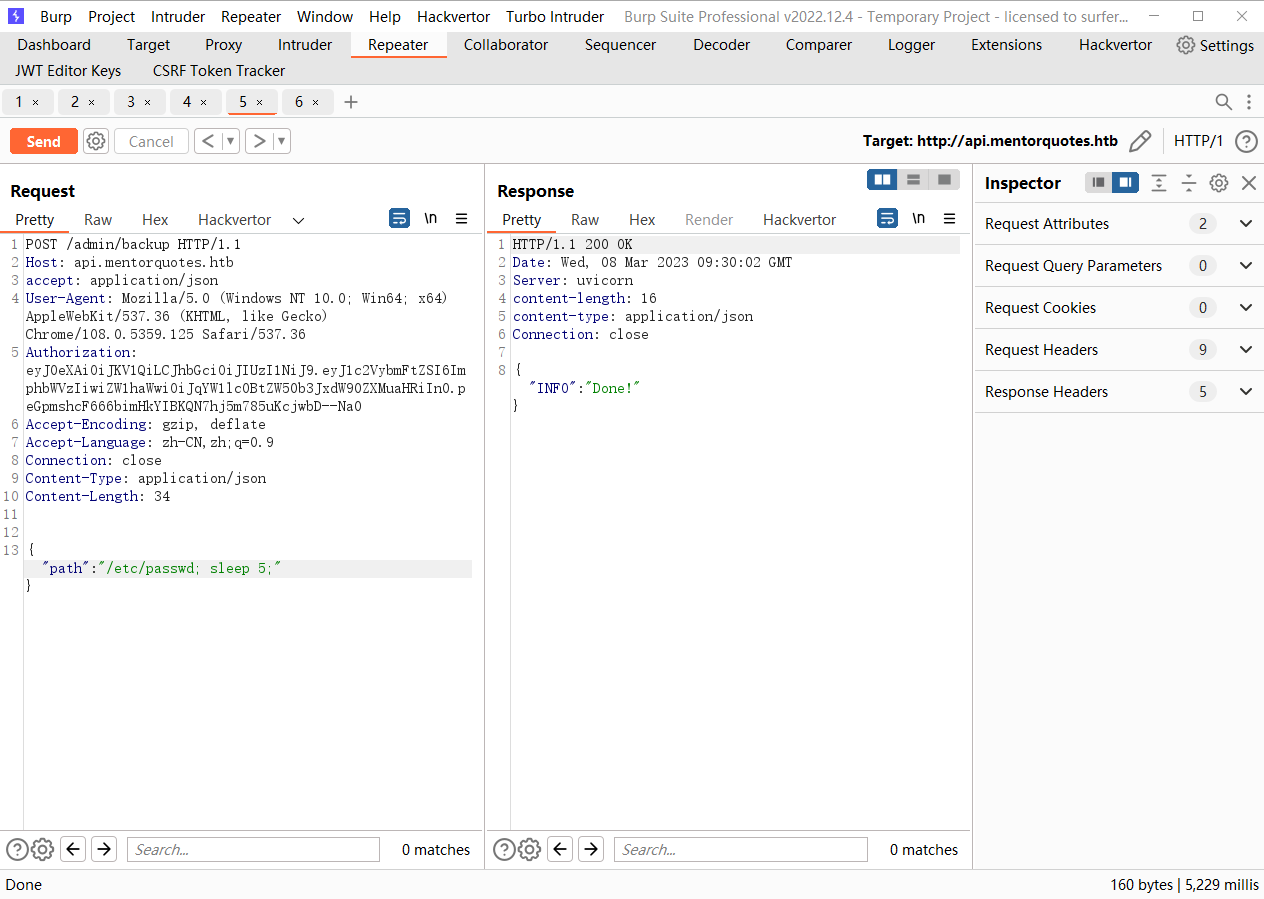Collapse all Inspector sections icon
Image resolution: width=1264 pixels, height=899 pixels.
click(1189, 183)
